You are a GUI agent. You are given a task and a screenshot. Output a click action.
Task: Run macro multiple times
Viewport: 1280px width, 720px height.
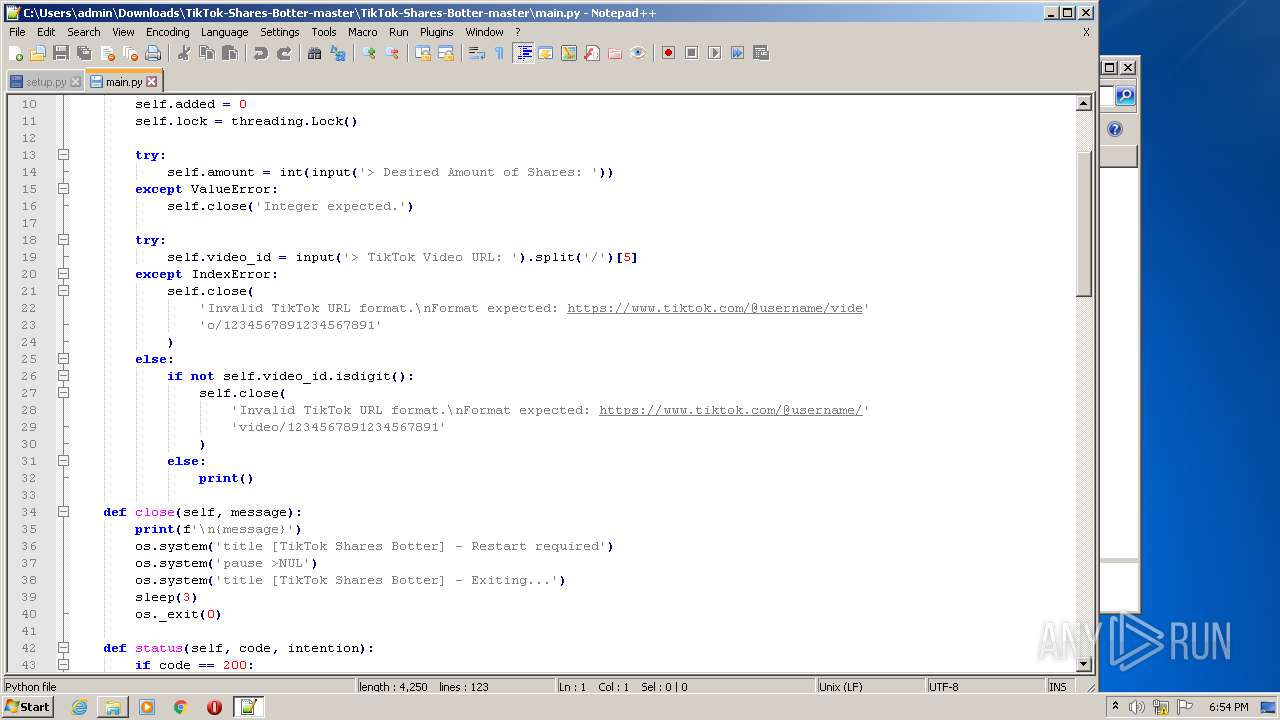[737, 53]
